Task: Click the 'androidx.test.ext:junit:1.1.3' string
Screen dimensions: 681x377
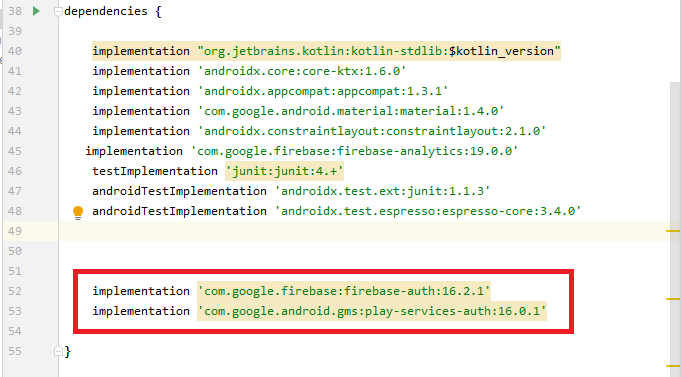Action: point(383,191)
